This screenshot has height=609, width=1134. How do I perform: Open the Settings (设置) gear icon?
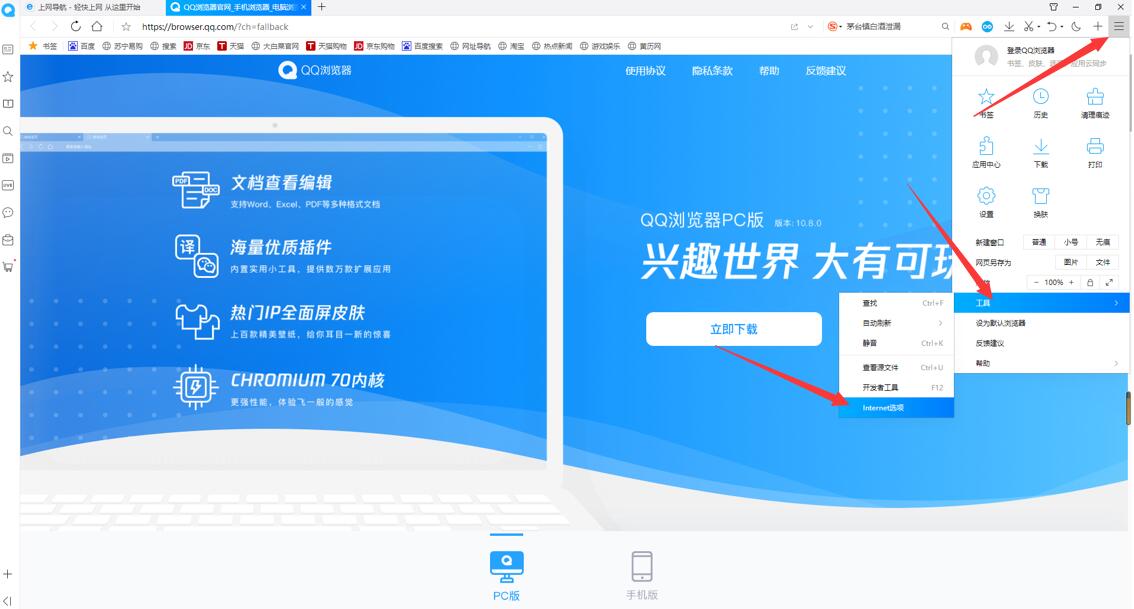pos(986,198)
